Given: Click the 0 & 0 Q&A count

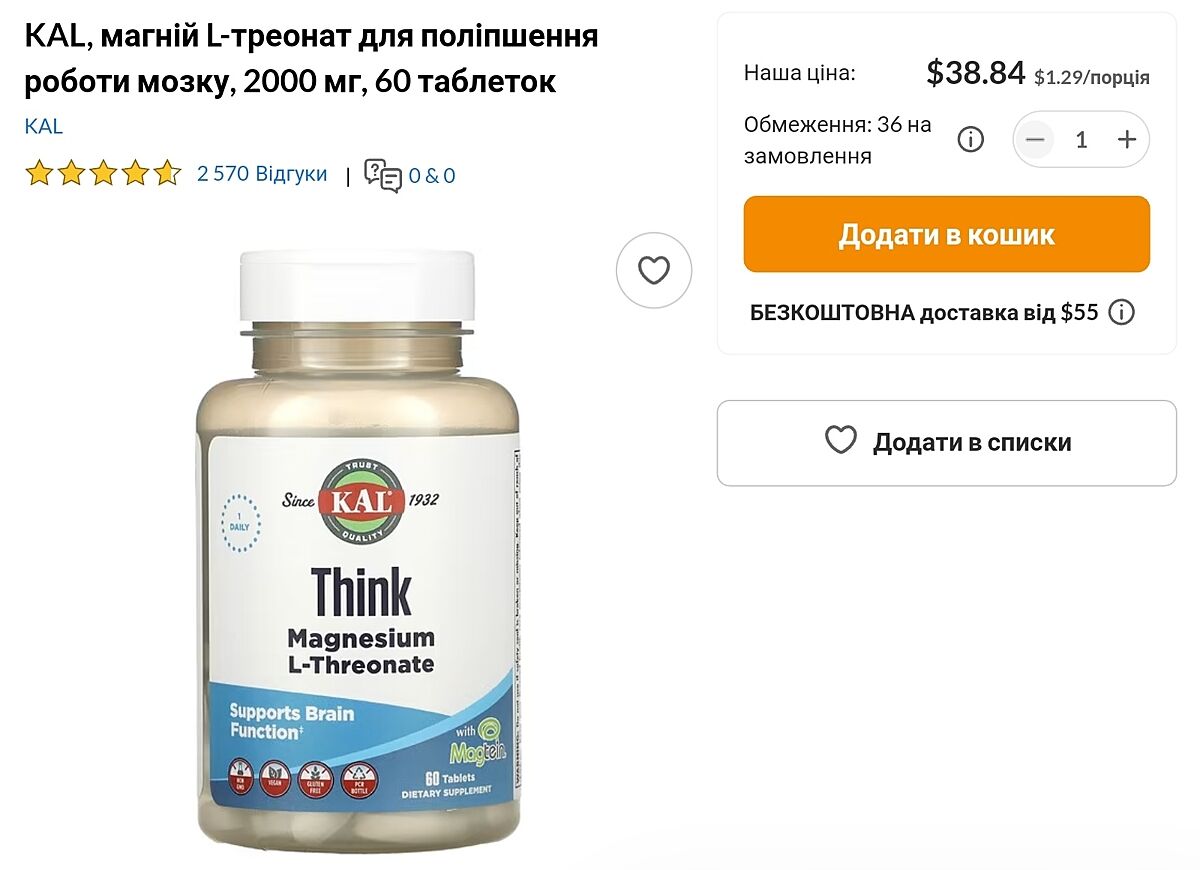Looking at the screenshot, I should click(x=432, y=176).
